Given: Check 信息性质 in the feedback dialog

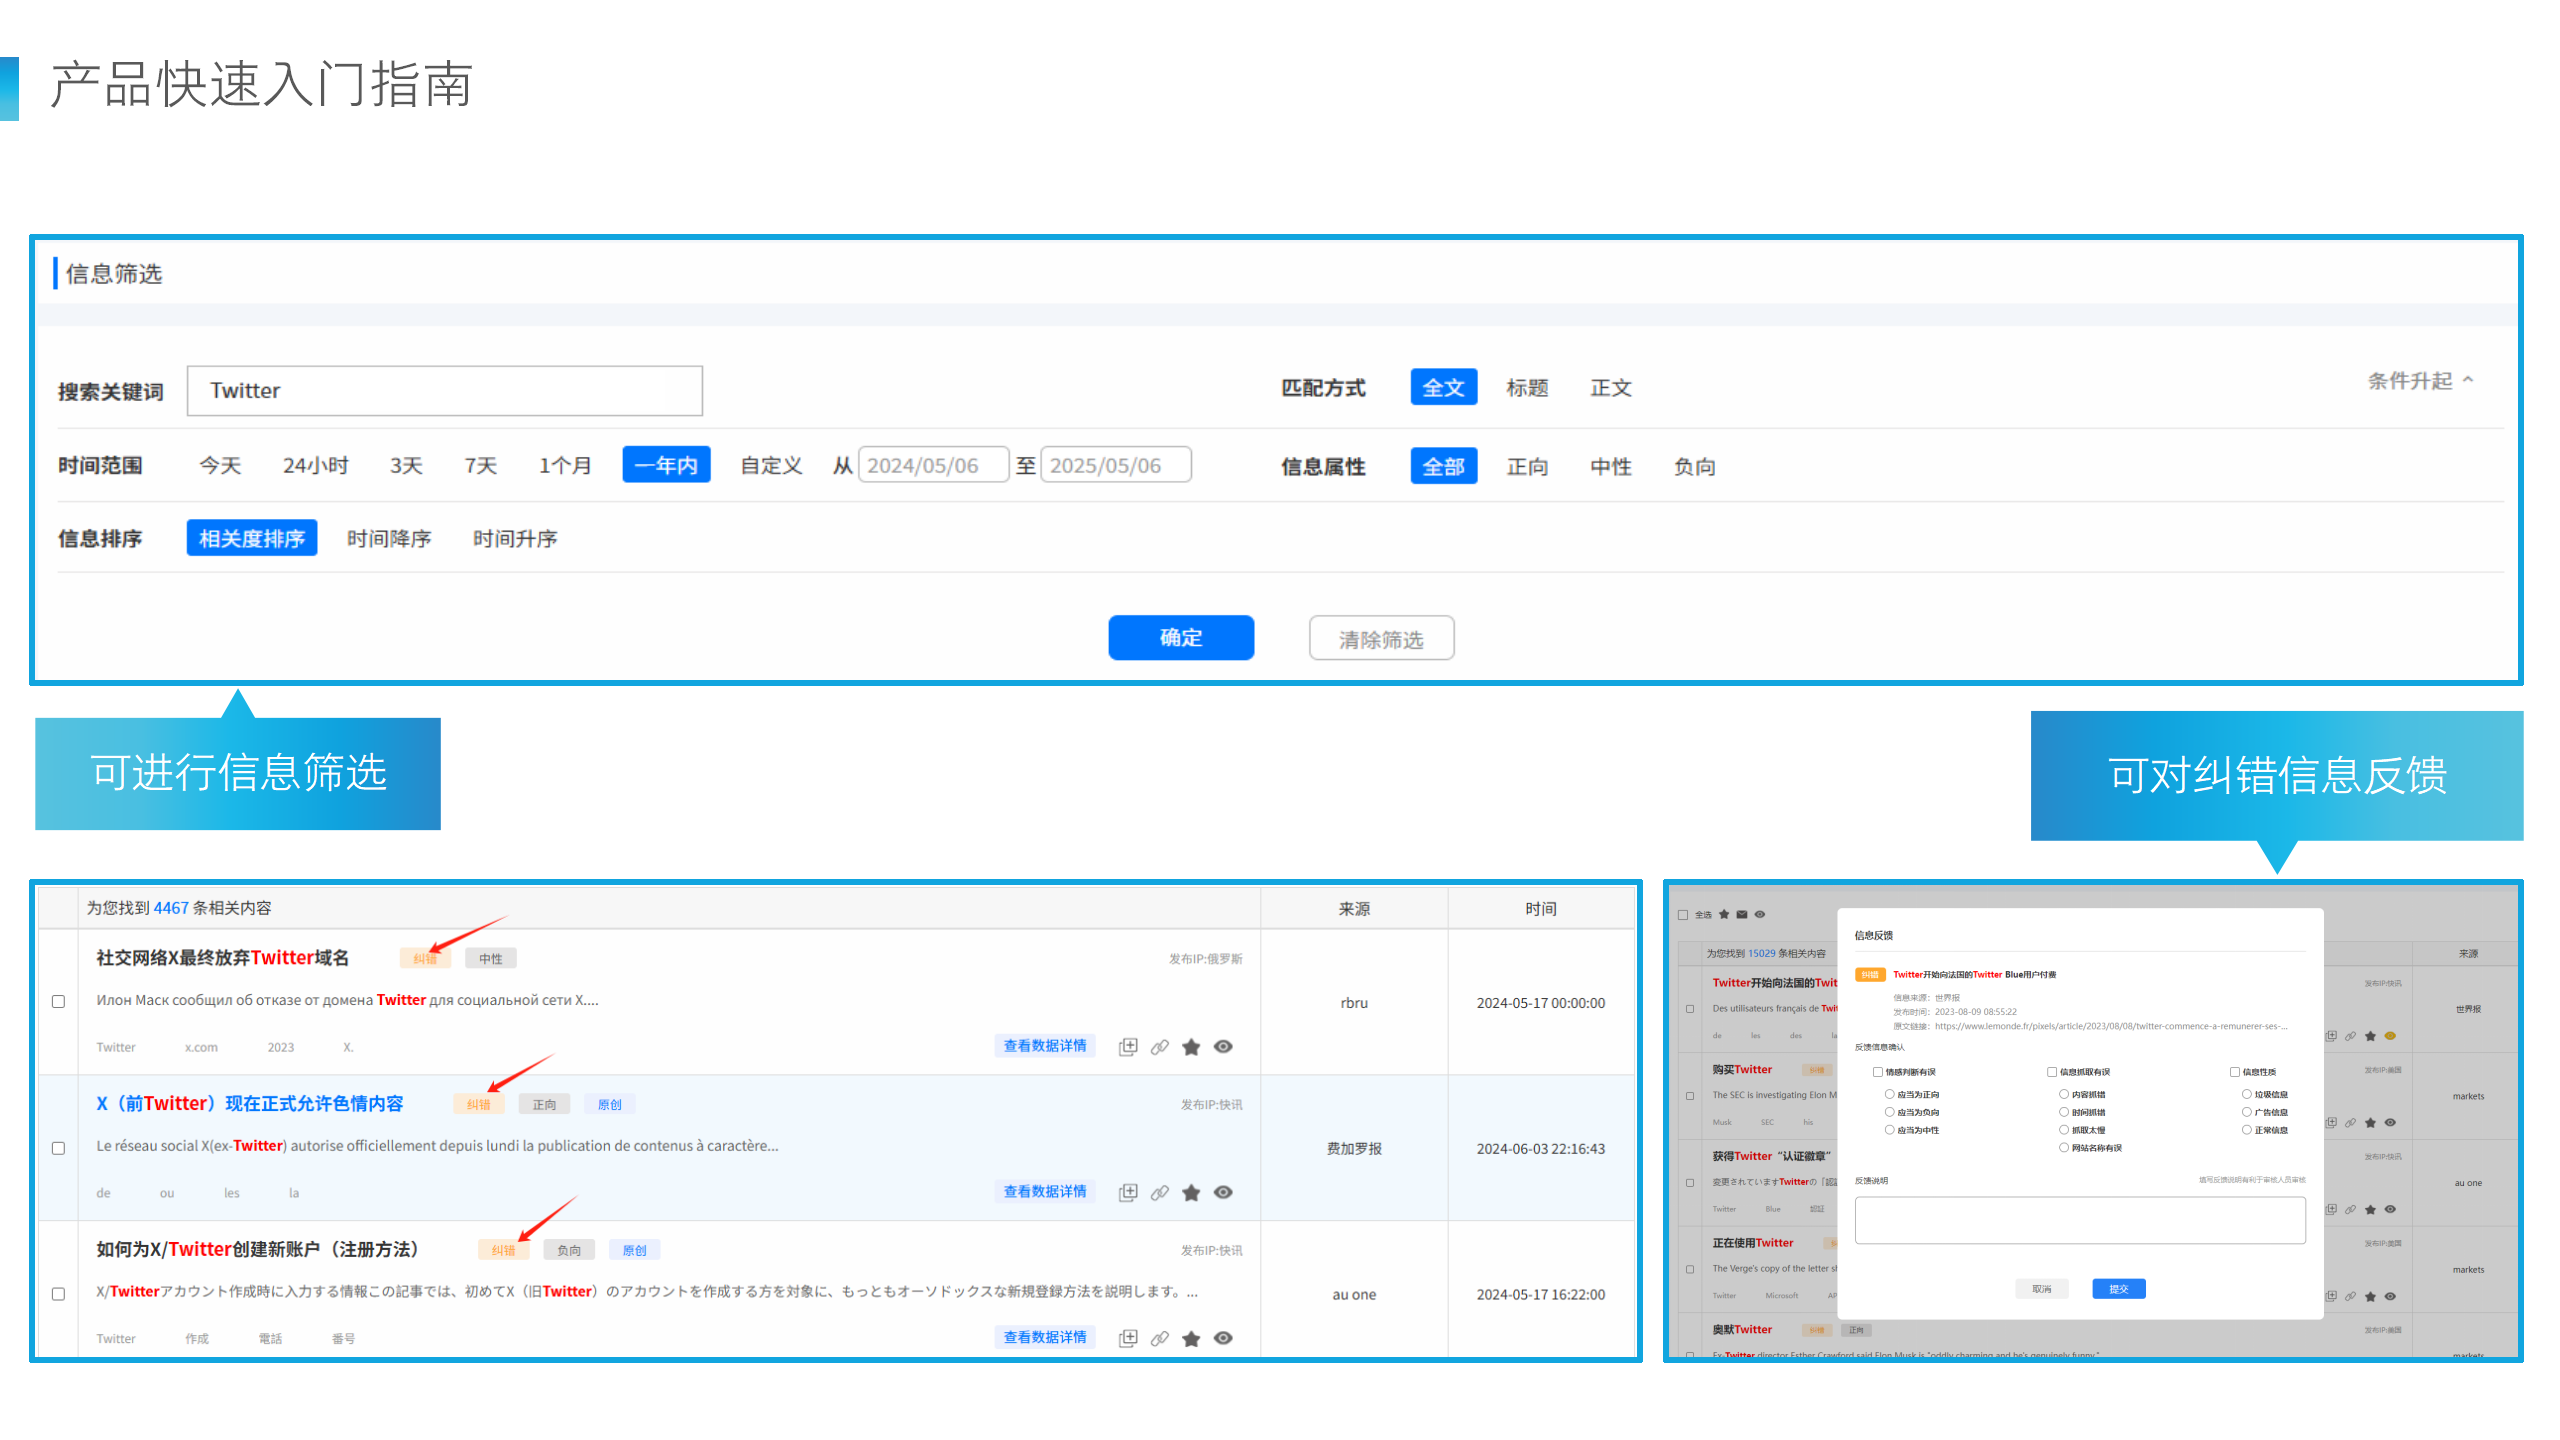Looking at the screenshot, I should (x=2235, y=1072).
